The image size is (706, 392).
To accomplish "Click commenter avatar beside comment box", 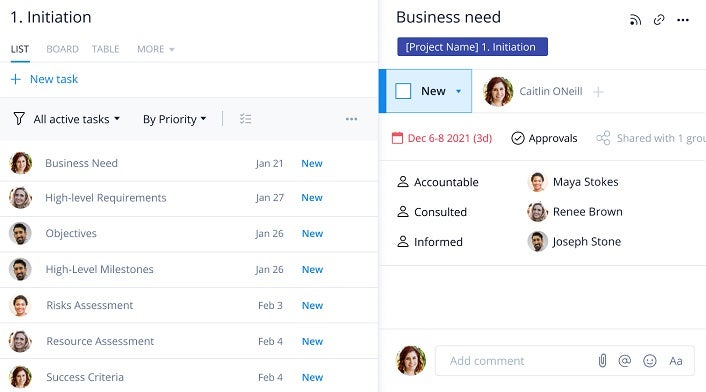I will pyautogui.click(x=411, y=360).
